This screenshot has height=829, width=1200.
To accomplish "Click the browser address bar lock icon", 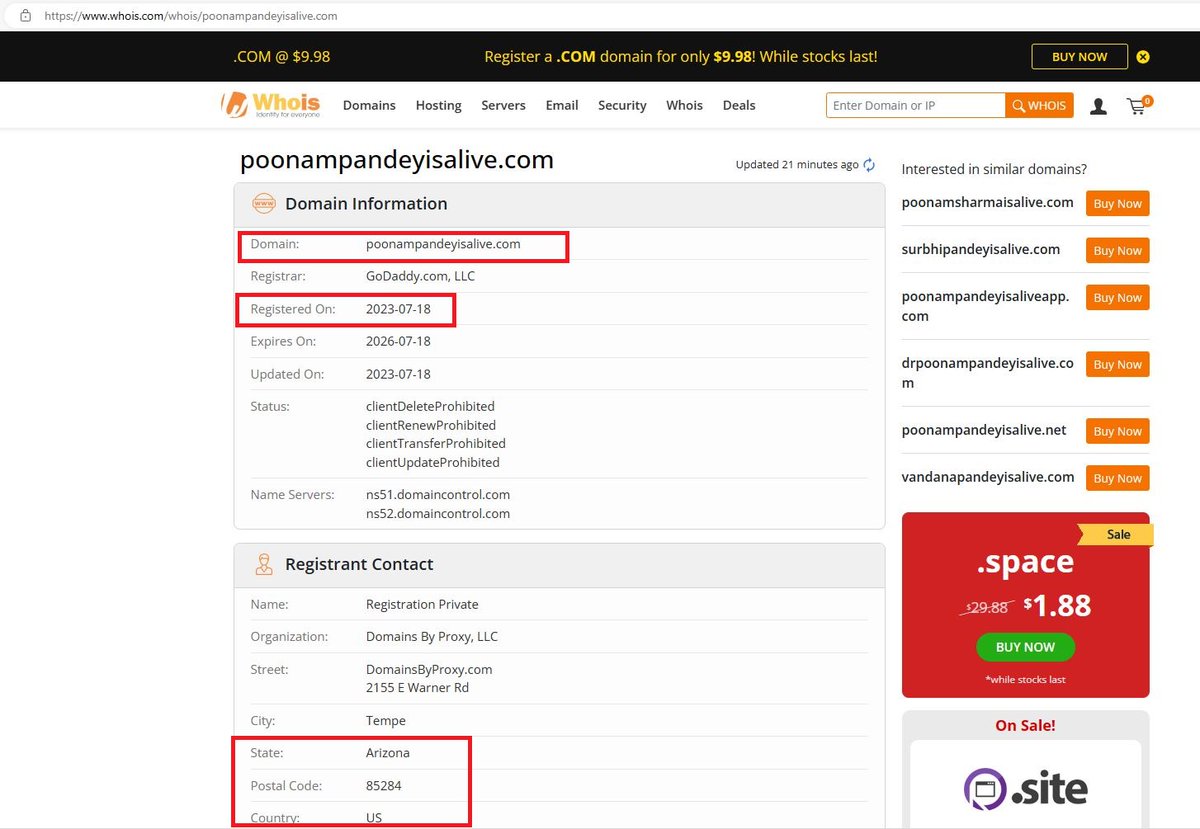I will pyautogui.click(x=25, y=16).
